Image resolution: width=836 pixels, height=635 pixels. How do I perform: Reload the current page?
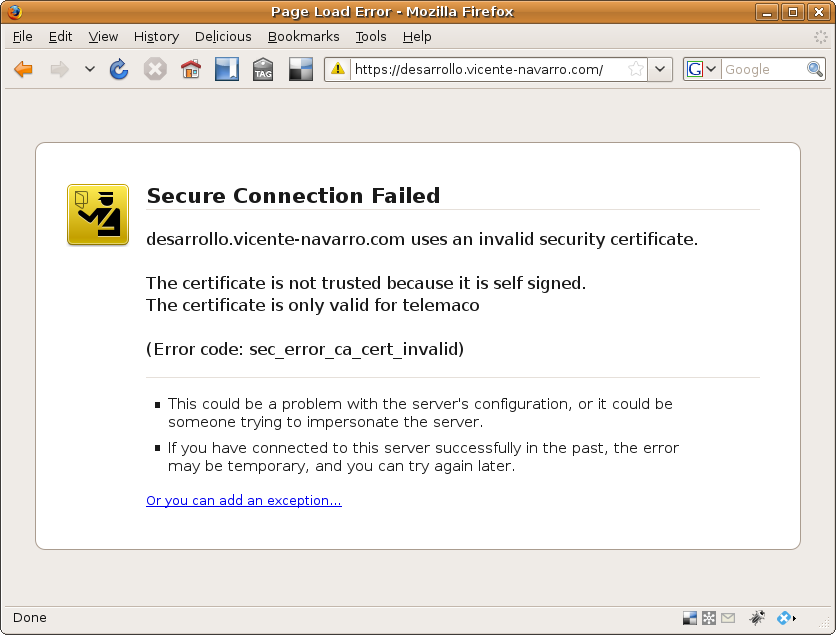point(119,69)
